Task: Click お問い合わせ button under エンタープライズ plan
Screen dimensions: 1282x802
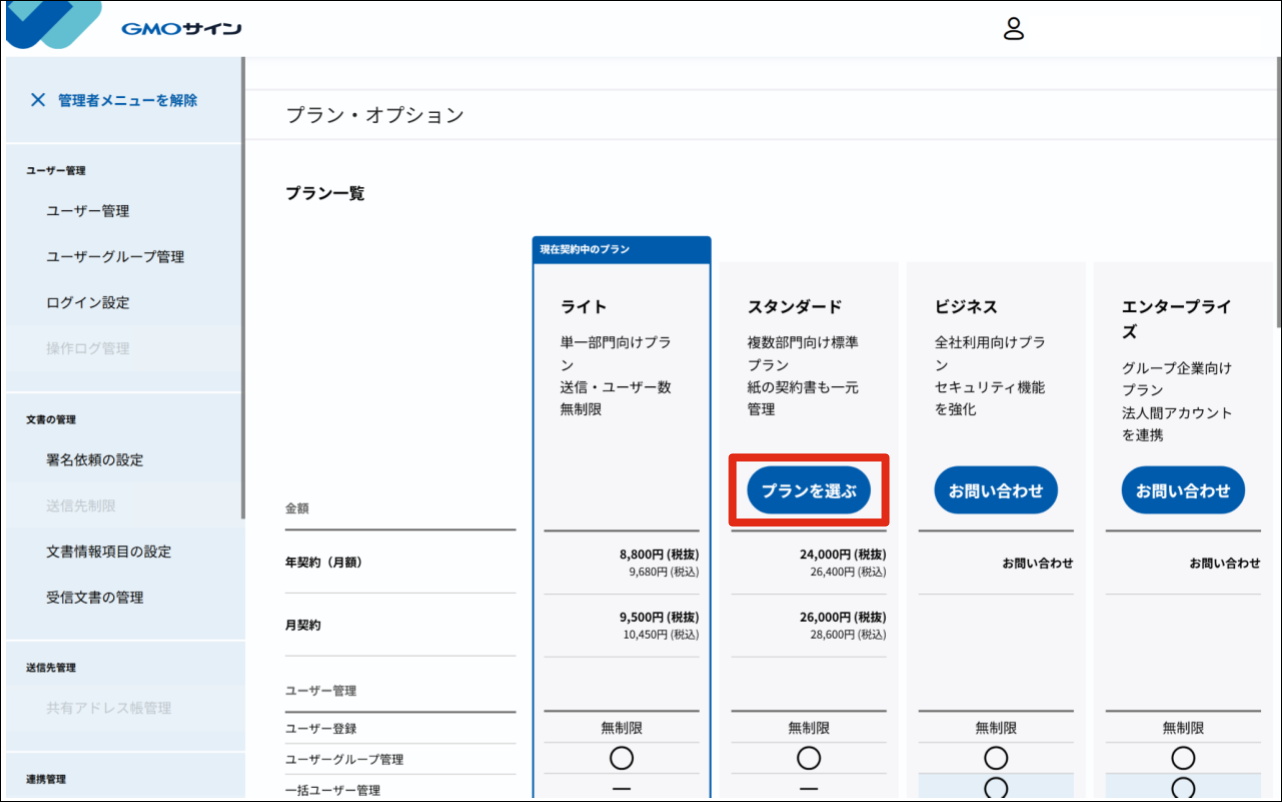Action: pyautogui.click(x=1182, y=491)
